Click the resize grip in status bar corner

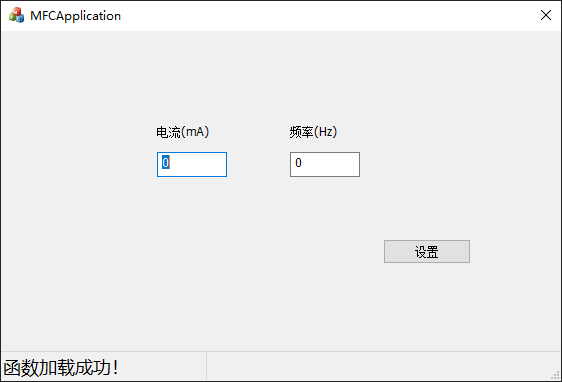click(x=555, y=375)
